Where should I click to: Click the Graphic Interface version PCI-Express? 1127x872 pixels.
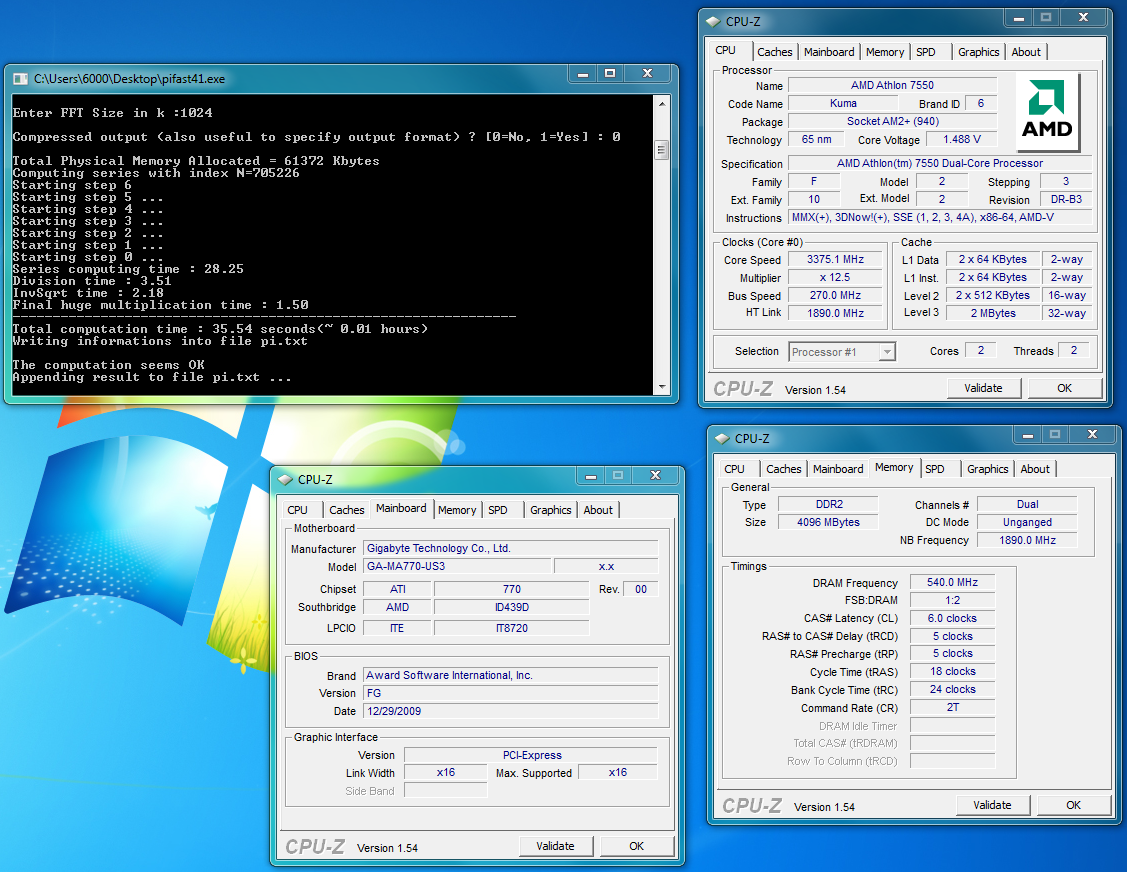pyautogui.click(x=531, y=756)
